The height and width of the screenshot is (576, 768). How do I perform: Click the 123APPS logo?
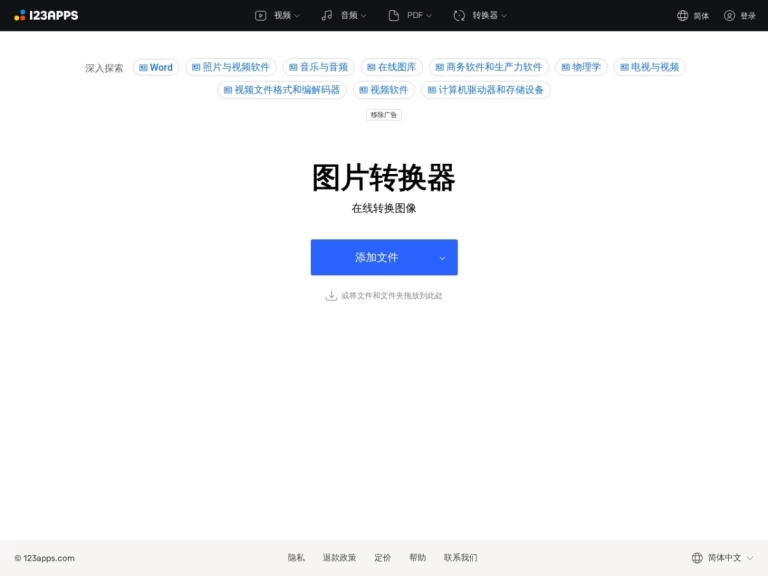(x=46, y=15)
